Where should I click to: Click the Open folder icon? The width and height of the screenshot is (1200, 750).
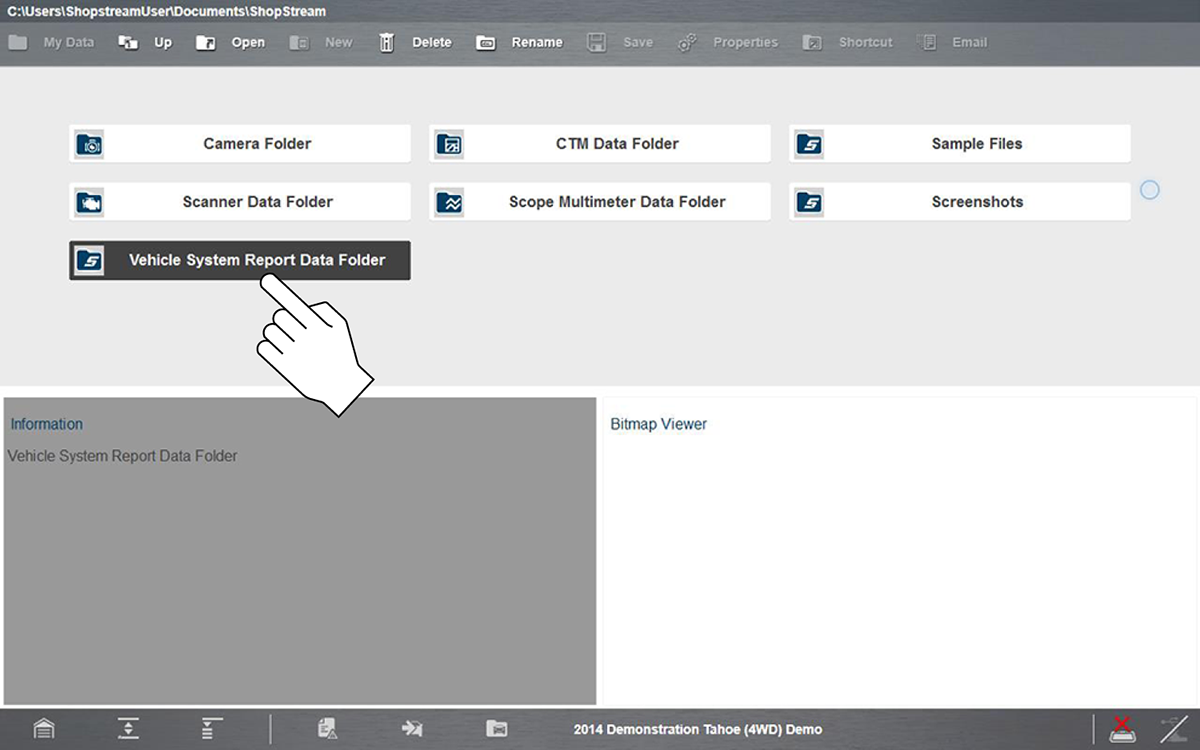click(x=206, y=43)
